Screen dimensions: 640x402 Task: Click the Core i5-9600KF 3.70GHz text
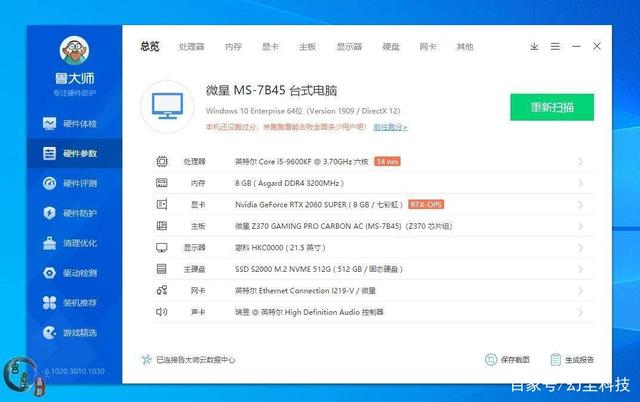click(302, 162)
